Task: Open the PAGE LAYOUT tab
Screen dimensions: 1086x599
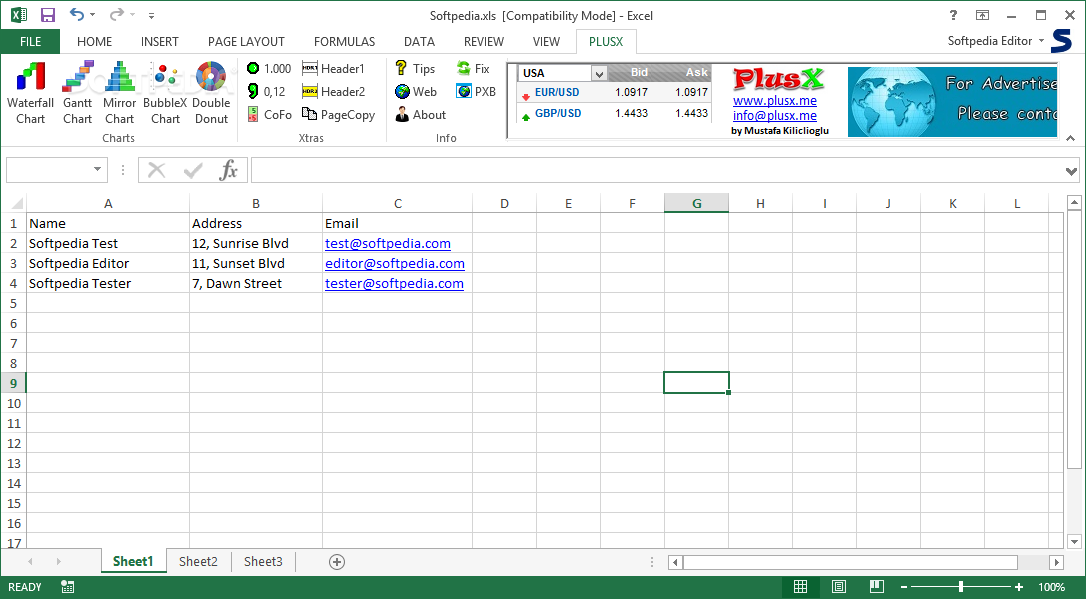Action: tap(246, 42)
